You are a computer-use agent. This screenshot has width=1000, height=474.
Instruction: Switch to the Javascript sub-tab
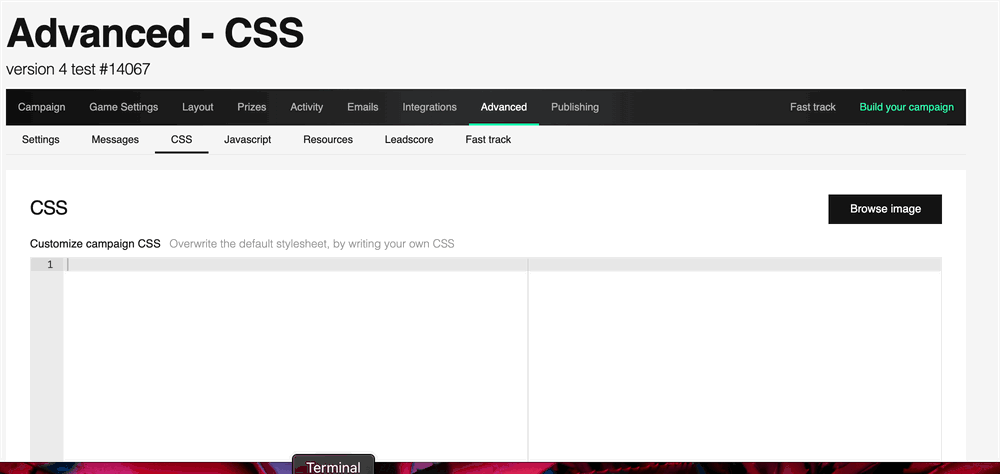coord(247,139)
